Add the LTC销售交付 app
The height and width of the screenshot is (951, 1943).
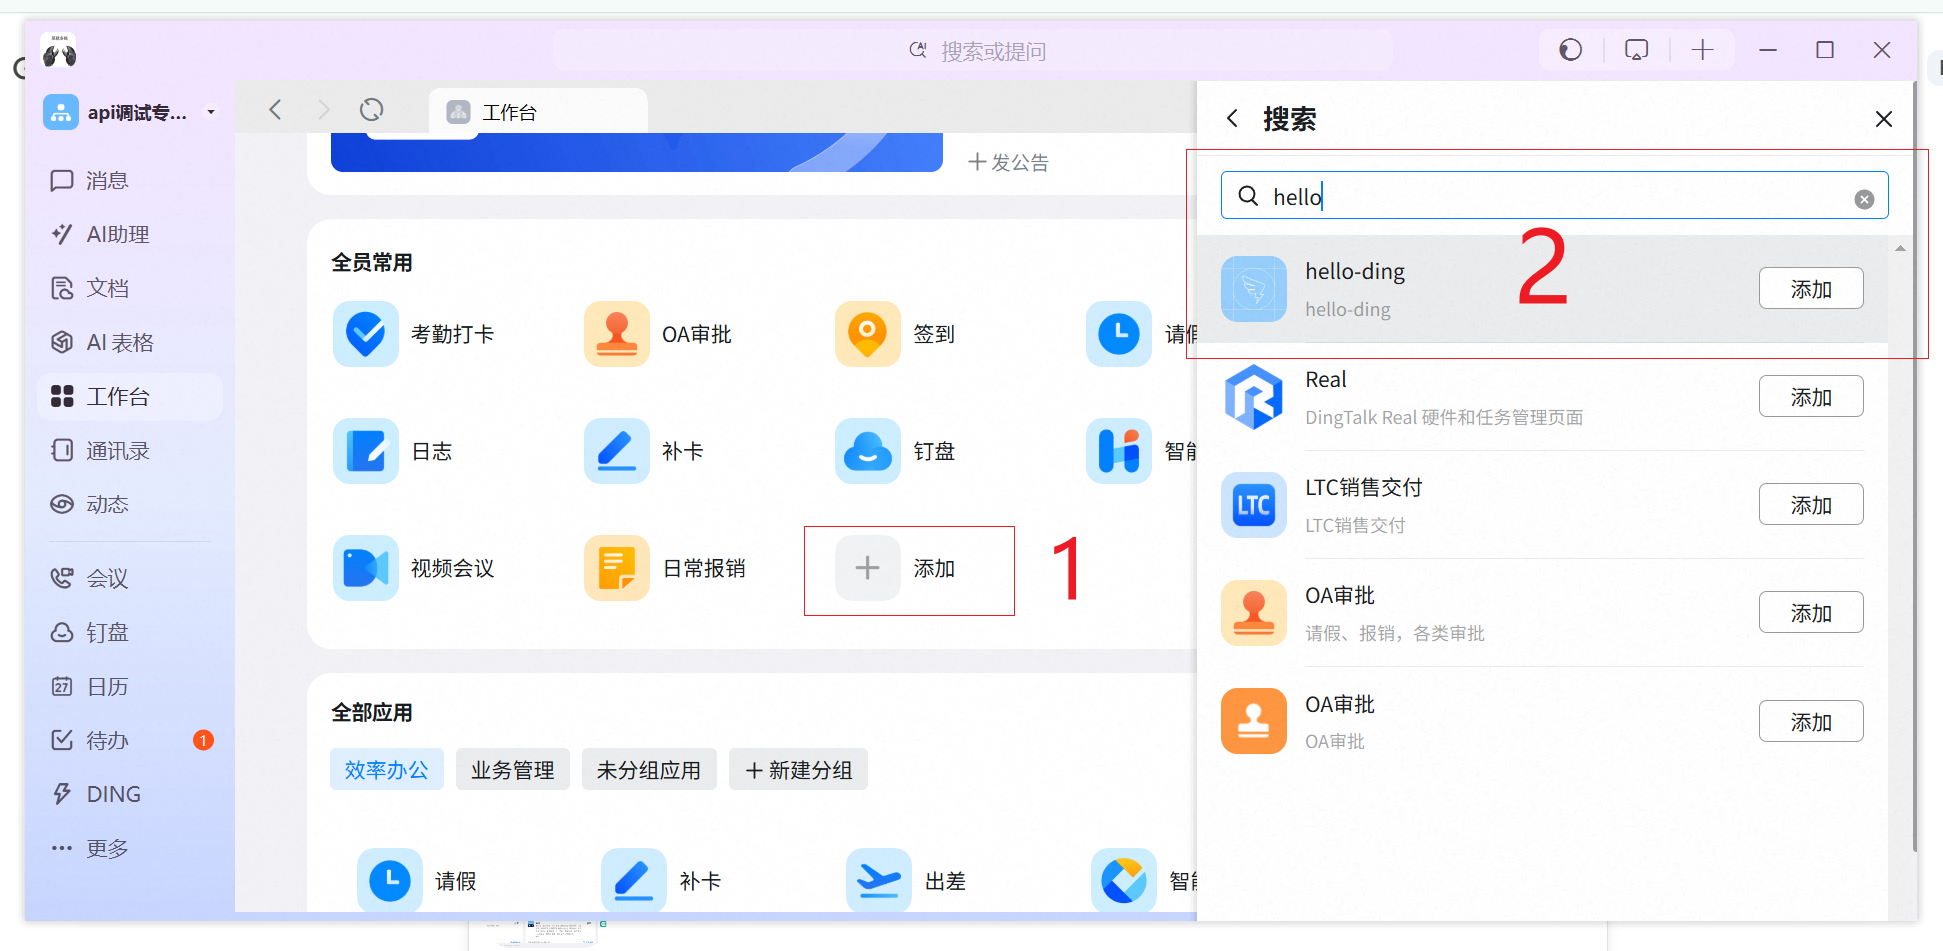[x=1811, y=505]
